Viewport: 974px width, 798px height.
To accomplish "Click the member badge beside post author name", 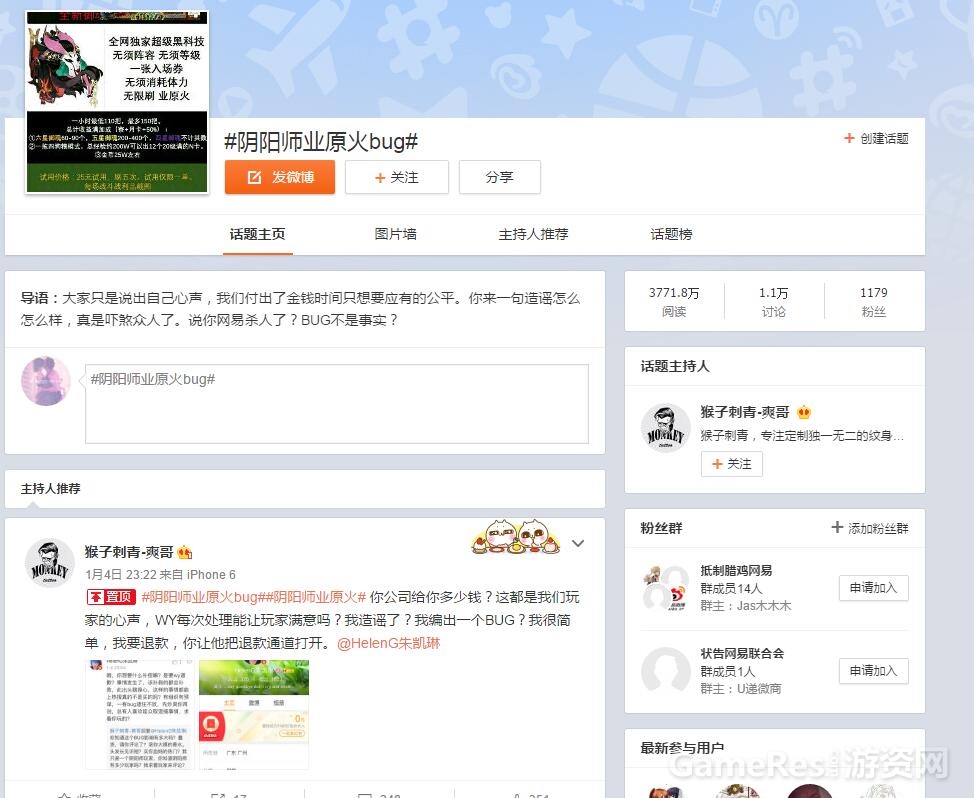I will click(x=185, y=551).
